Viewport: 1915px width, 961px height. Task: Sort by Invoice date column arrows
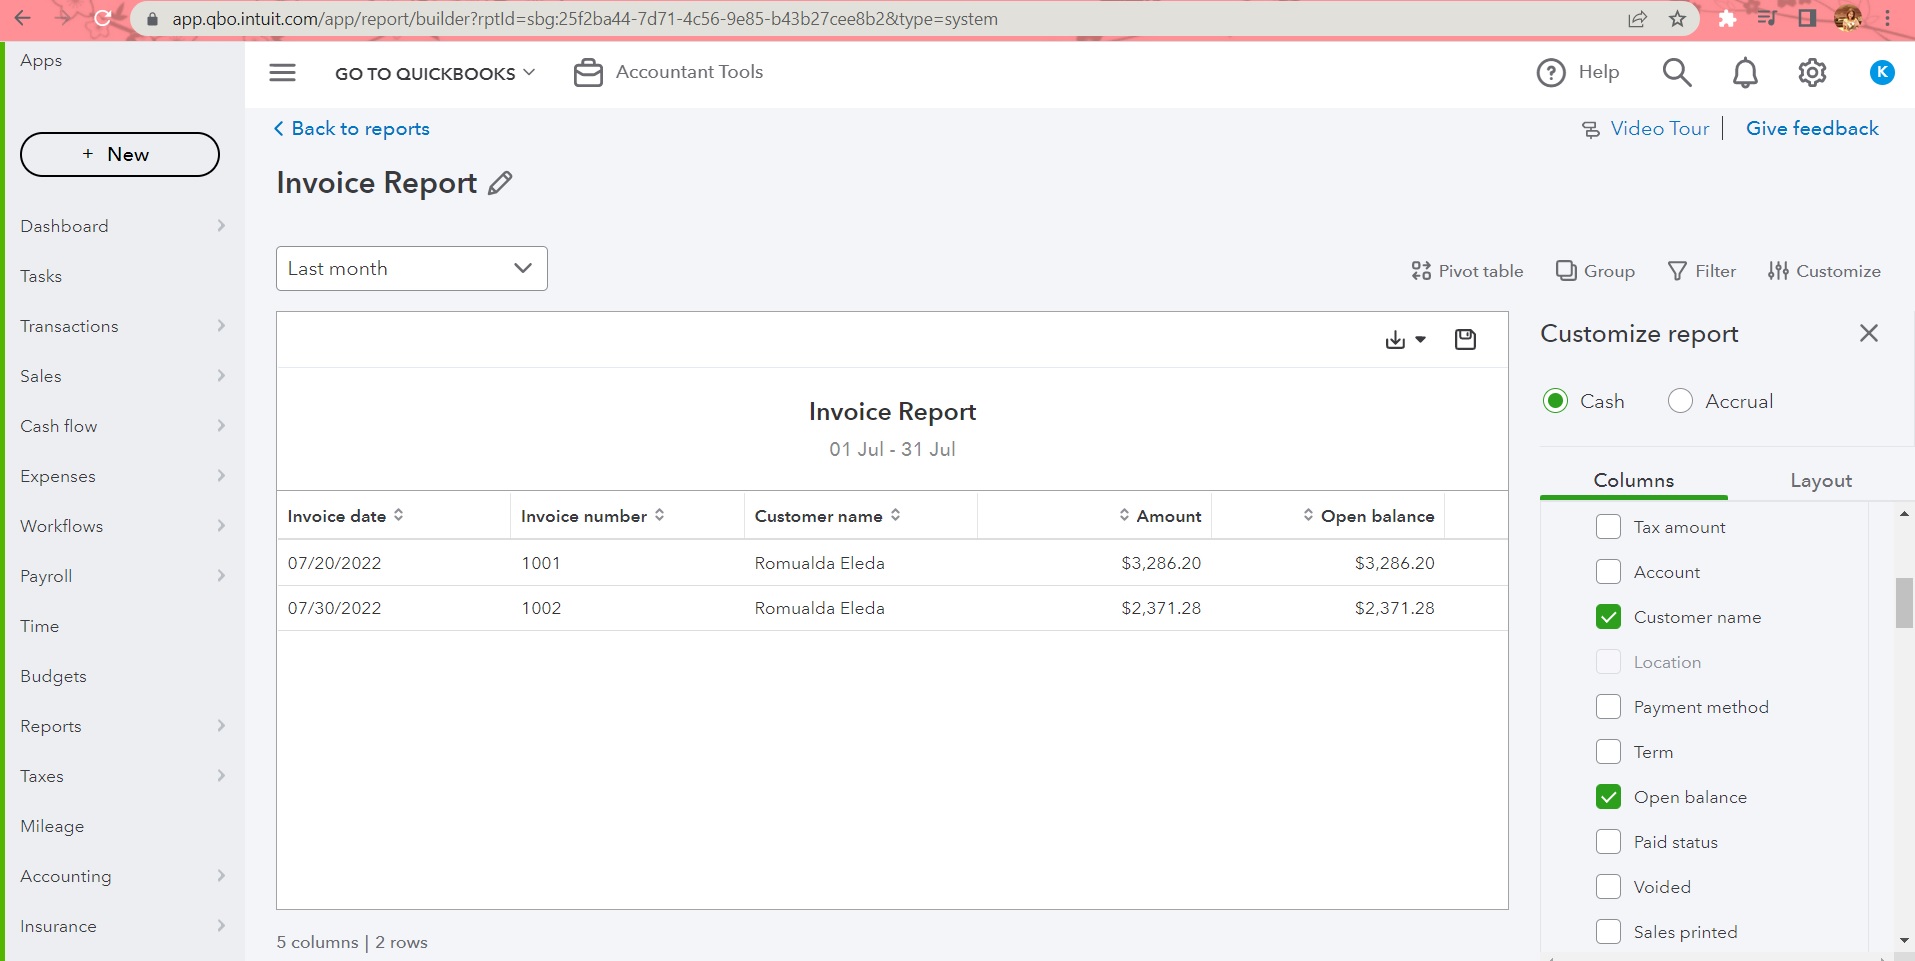pyautogui.click(x=398, y=515)
